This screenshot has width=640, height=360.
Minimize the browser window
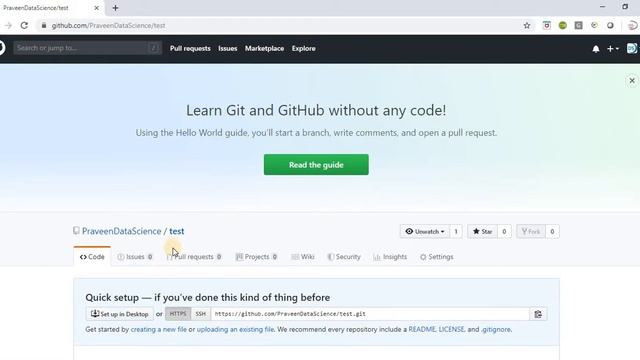tap(602, 7)
